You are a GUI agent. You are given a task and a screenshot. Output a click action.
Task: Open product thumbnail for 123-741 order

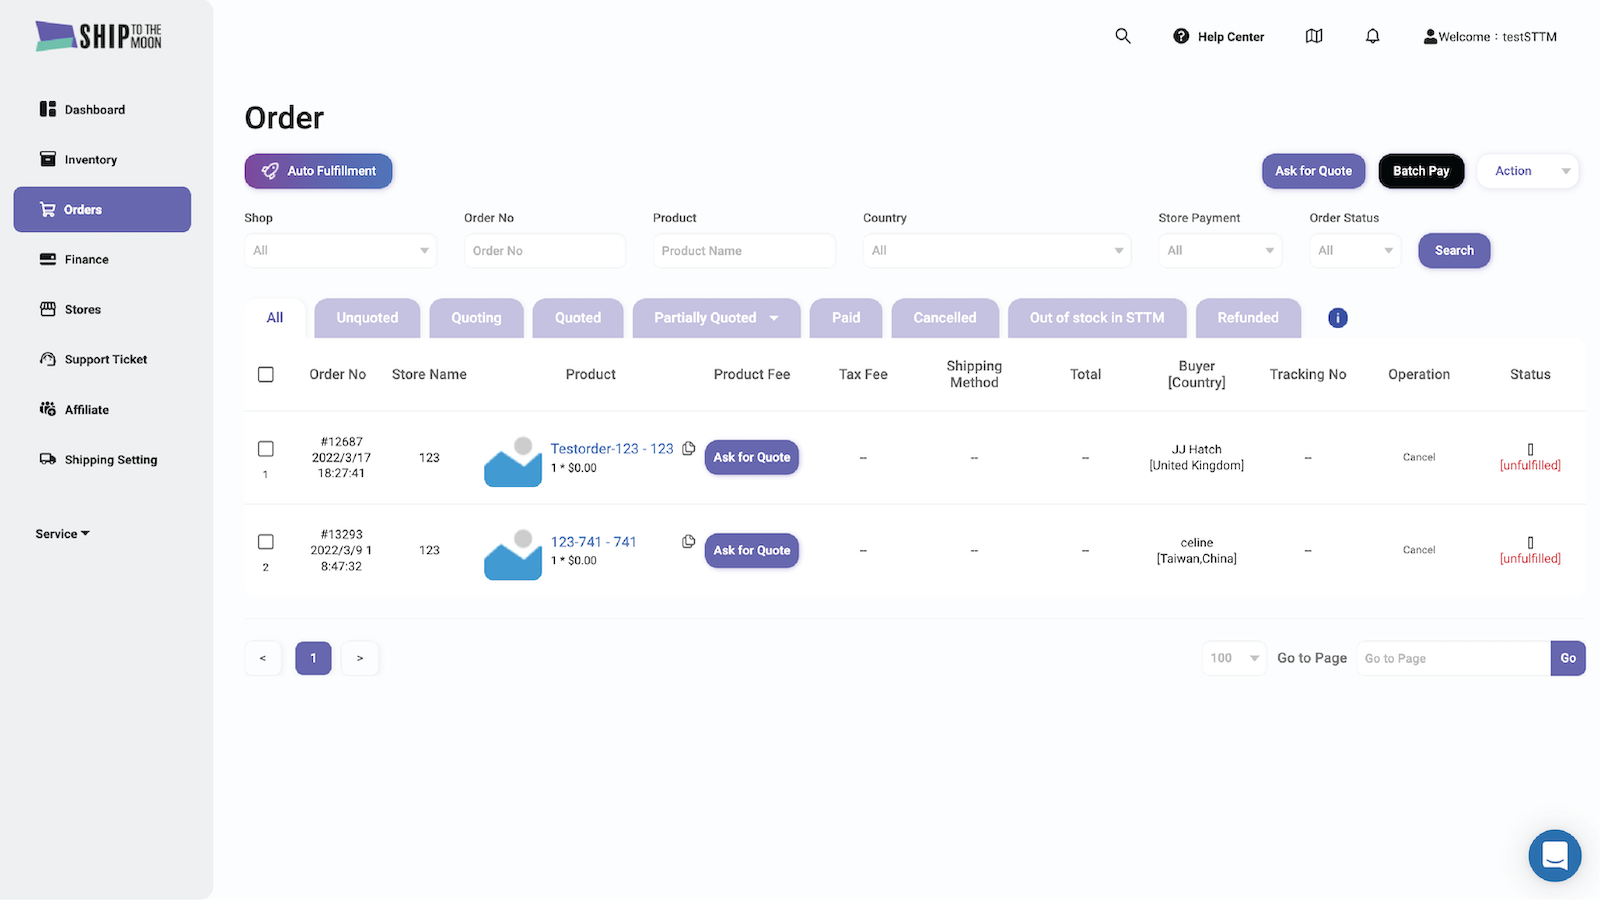tap(513, 555)
